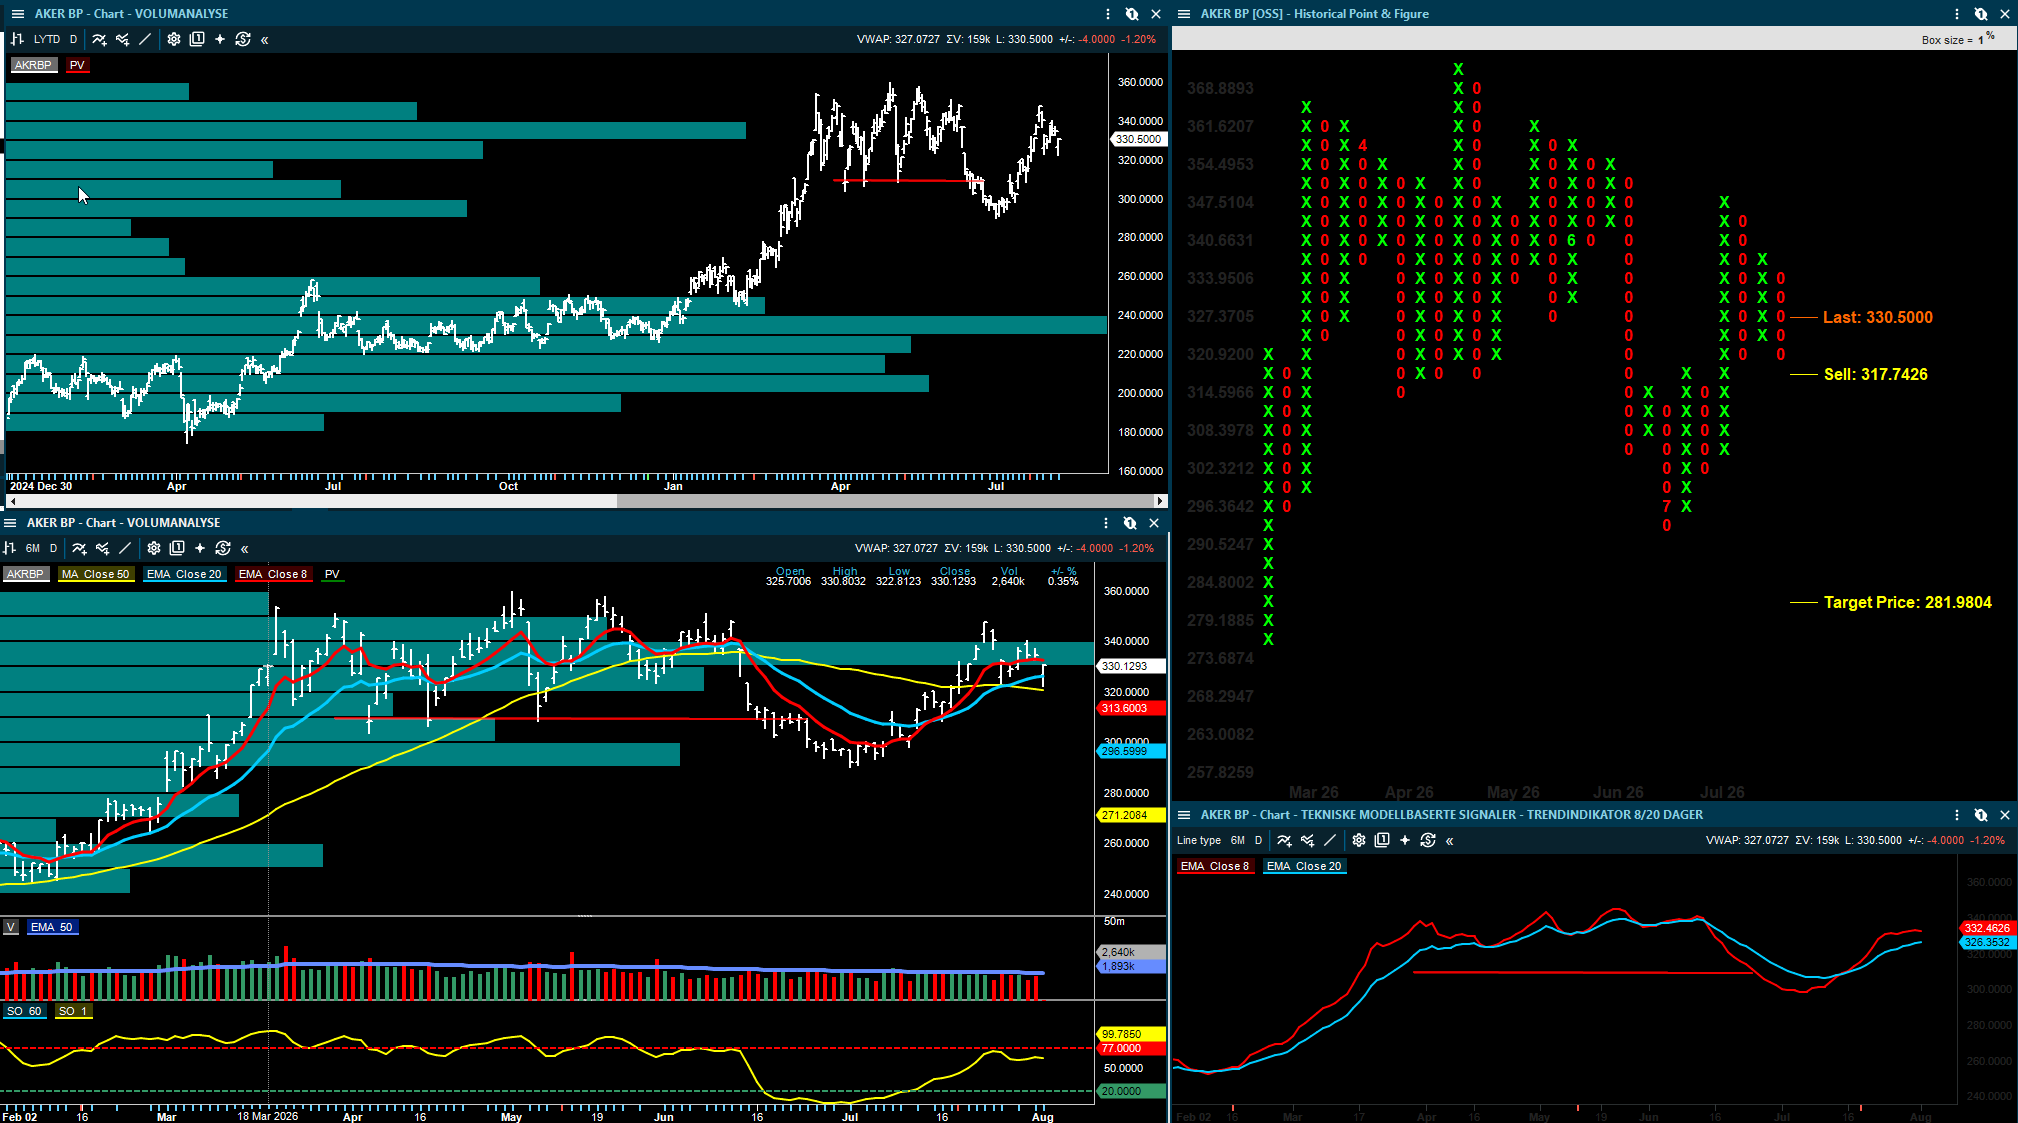The image size is (2018, 1123).
Task: Click symbol search icon of top VOLUMANALYSE chart
Action: click(1132, 14)
